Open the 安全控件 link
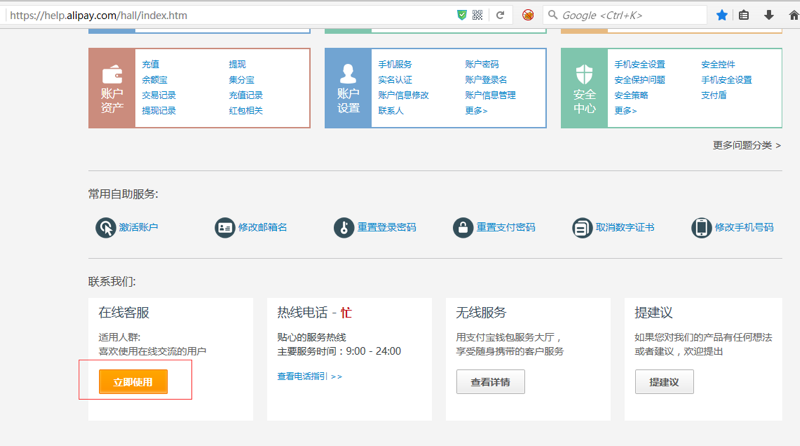Image resolution: width=800 pixels, height=446 pixels. (x=718, y=64)
